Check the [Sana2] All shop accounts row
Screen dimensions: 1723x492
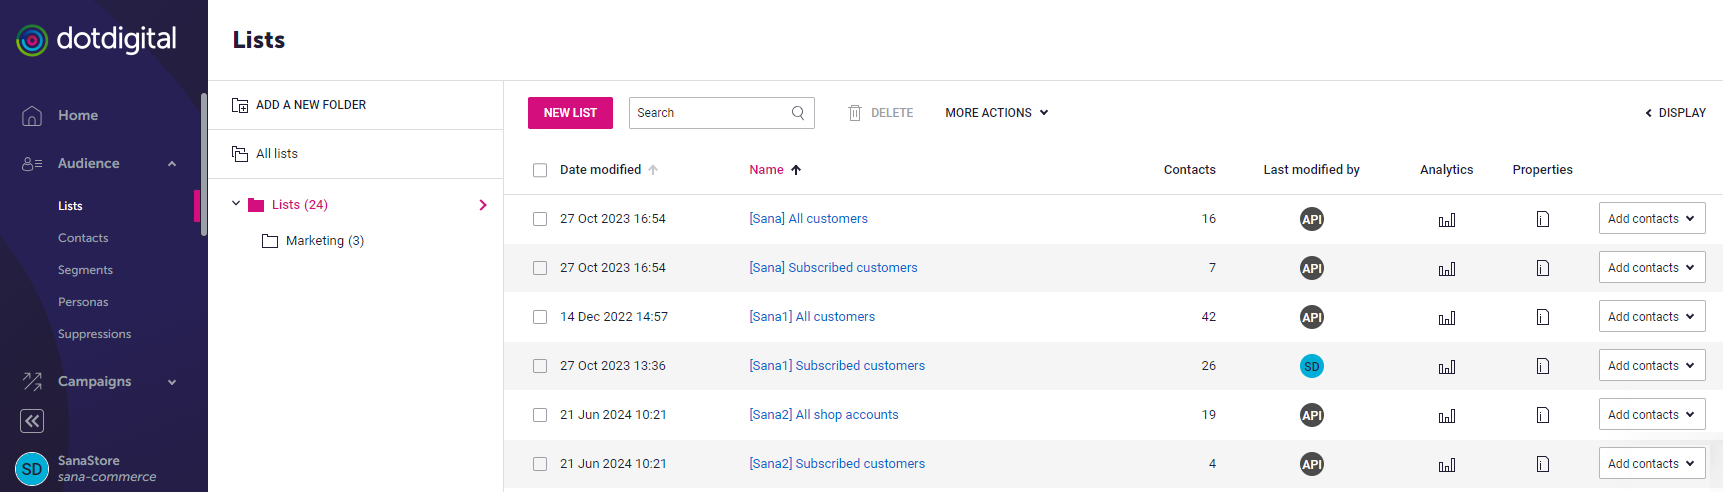pos(540,415)
